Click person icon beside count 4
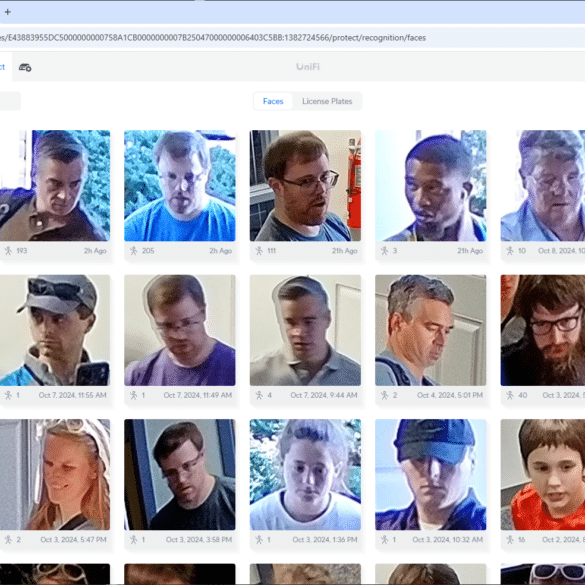This screenshot has height=585, width=585. coord(259,395)
